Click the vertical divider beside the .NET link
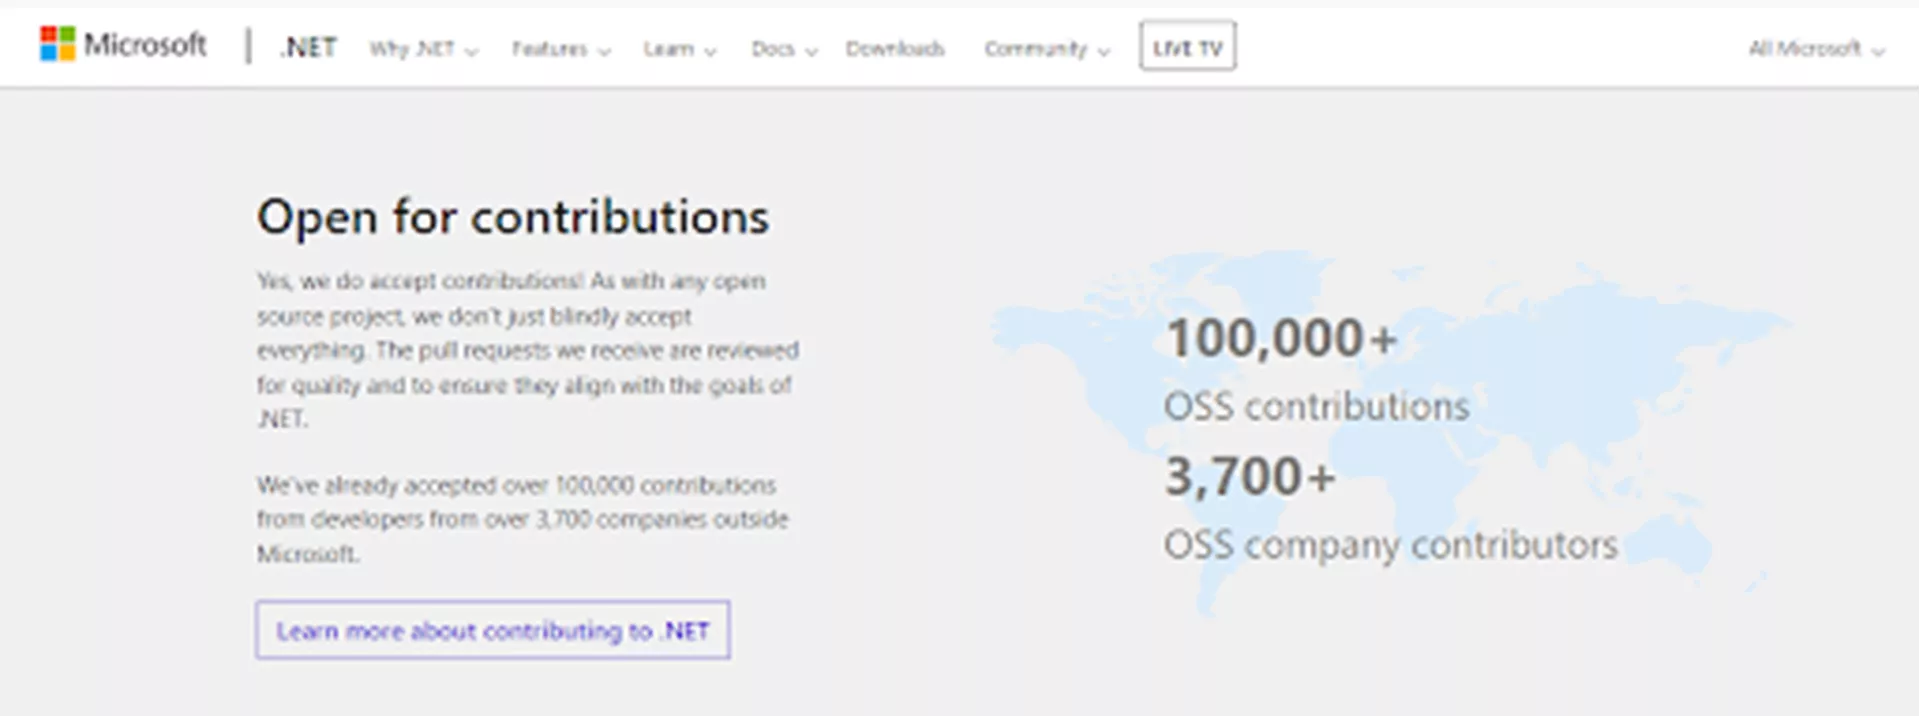The width and height of the screenshot is (1920, 716). 248,46
